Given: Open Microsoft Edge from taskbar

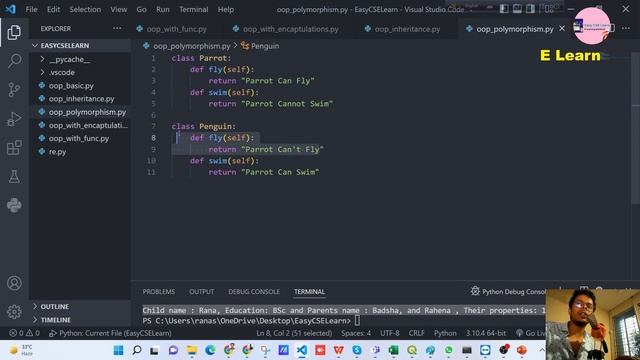Looking at the screenshot, I should pyautogui.click(x=210, y=350).
